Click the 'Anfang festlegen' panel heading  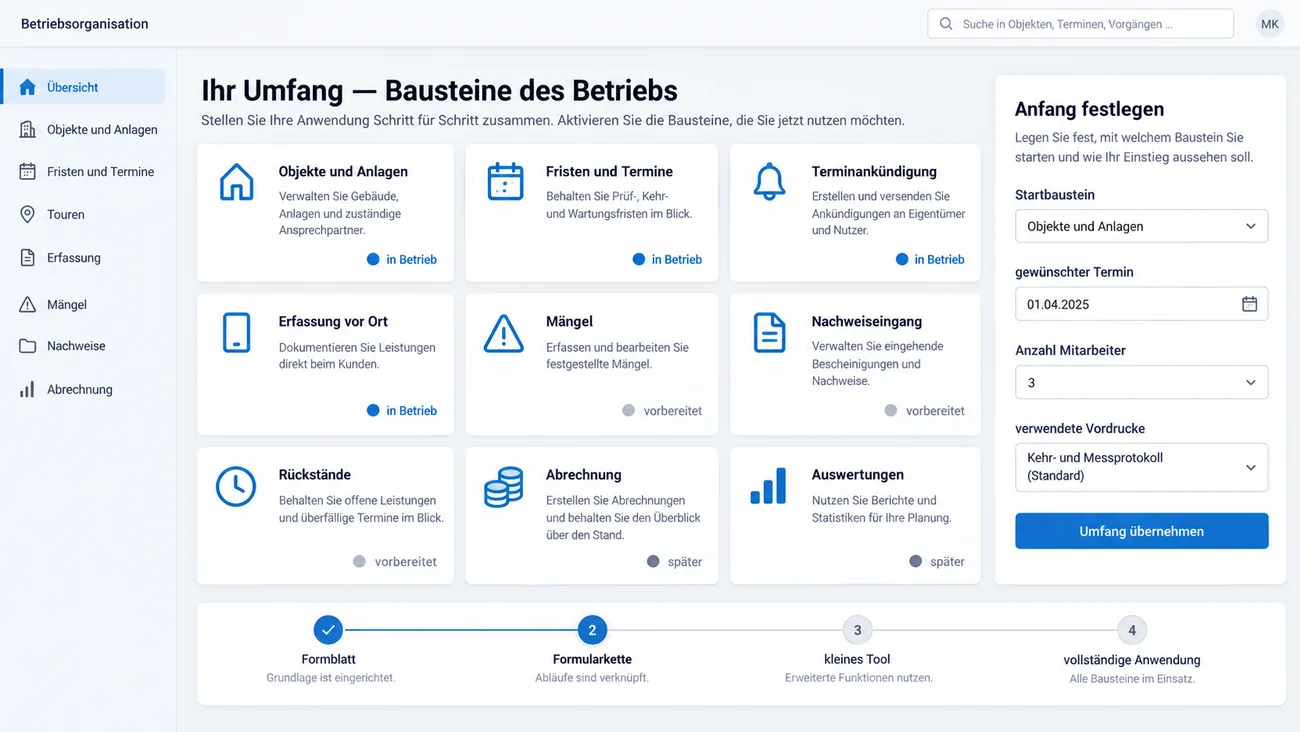1089,109
